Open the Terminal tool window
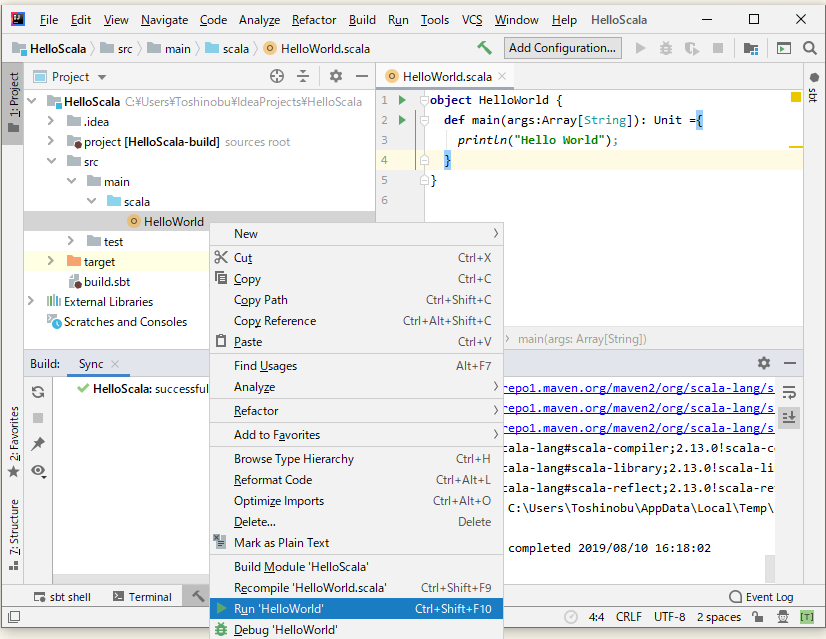The width and height of the screenshot is (826, 639). coord(142,597)
